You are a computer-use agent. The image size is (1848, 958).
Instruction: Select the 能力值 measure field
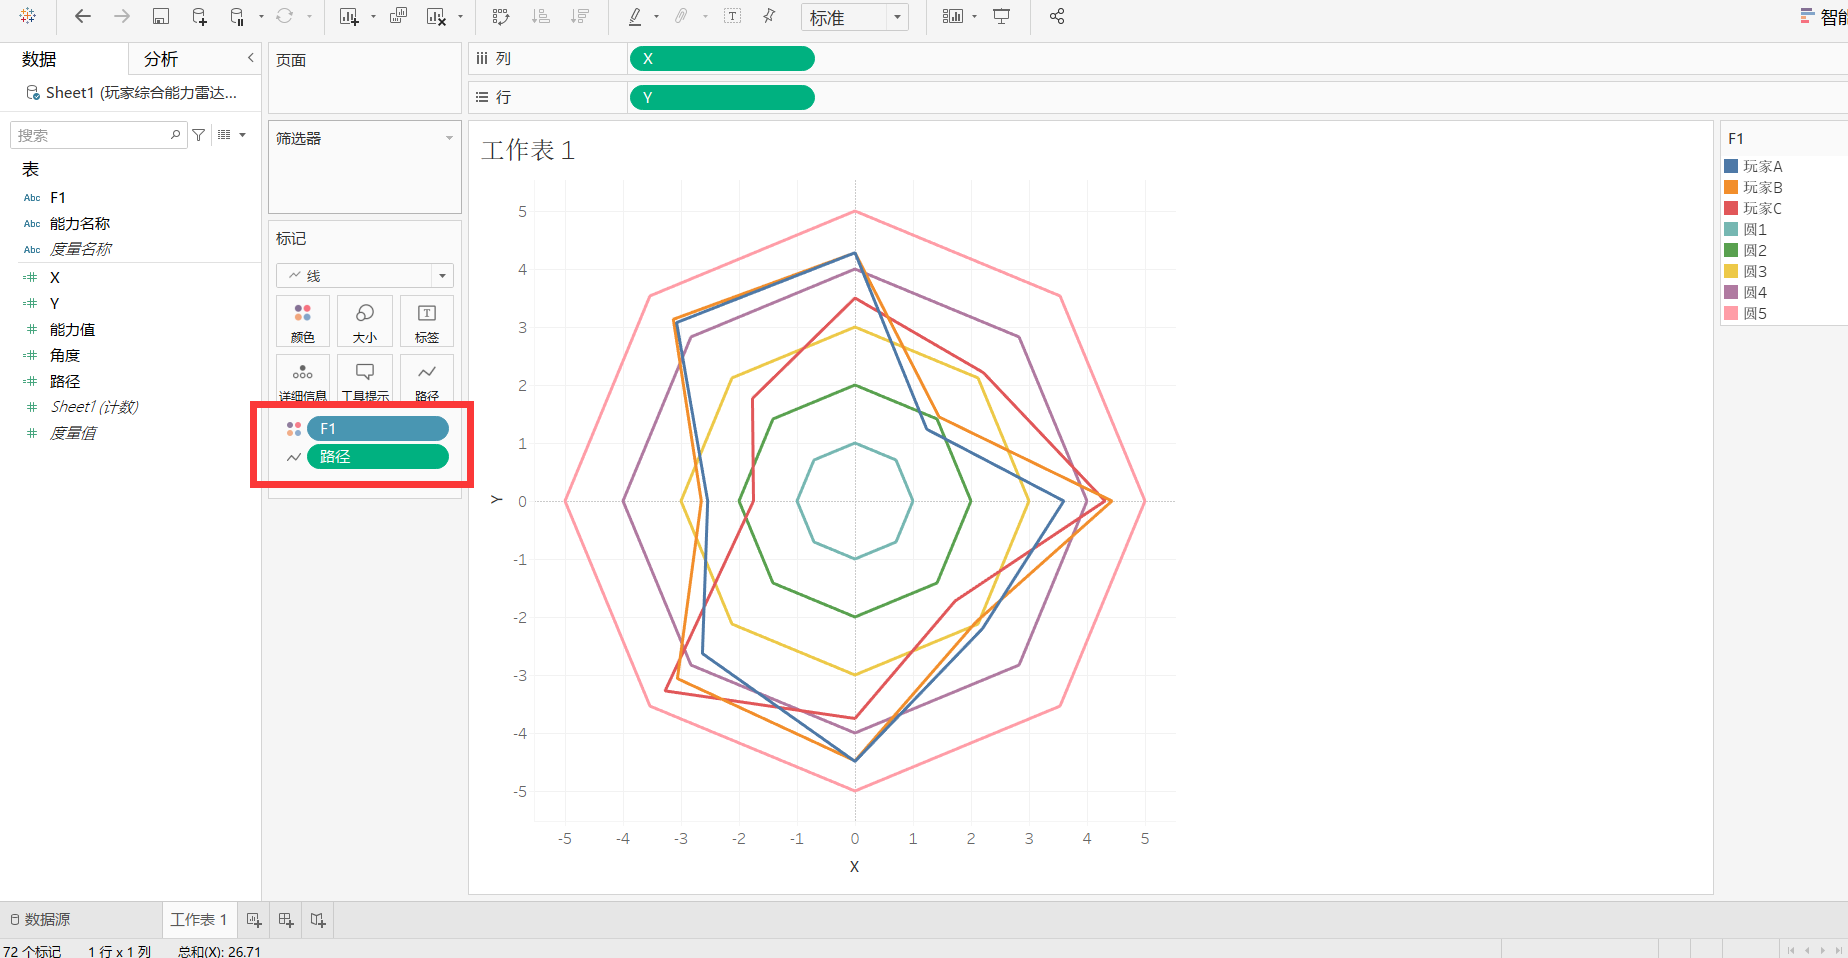(x=72, y=329)
